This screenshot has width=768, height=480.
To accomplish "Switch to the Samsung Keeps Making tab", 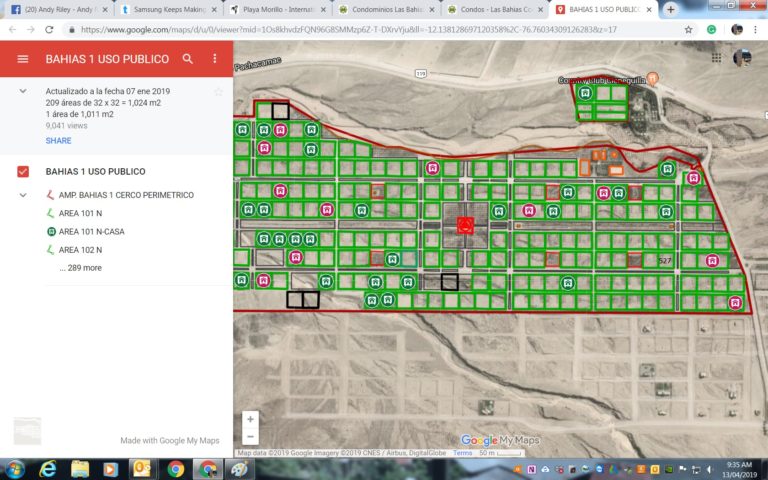I will [x=169, y=9].
